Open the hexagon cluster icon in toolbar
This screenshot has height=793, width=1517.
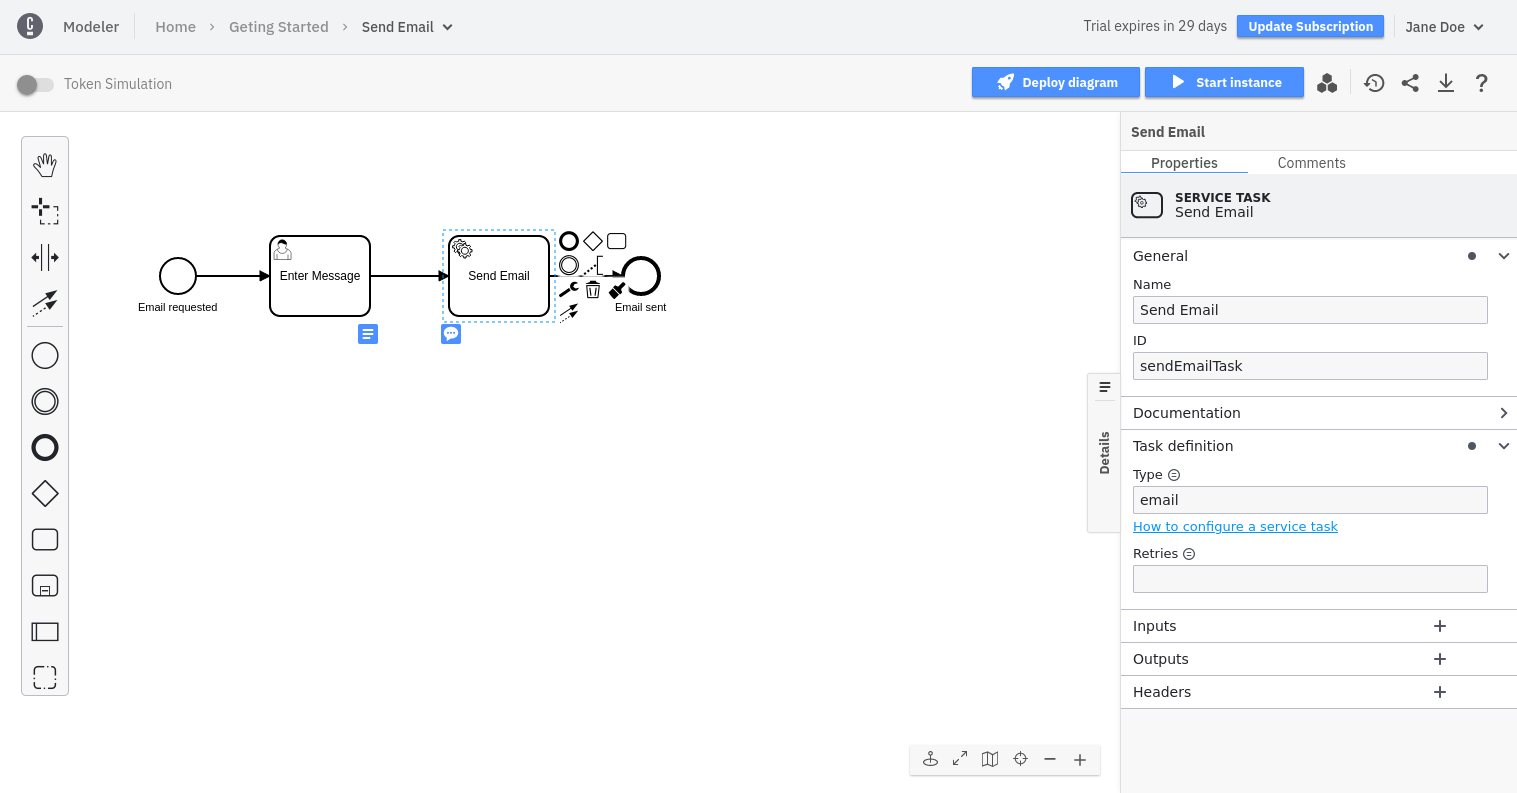(1327, 83)
